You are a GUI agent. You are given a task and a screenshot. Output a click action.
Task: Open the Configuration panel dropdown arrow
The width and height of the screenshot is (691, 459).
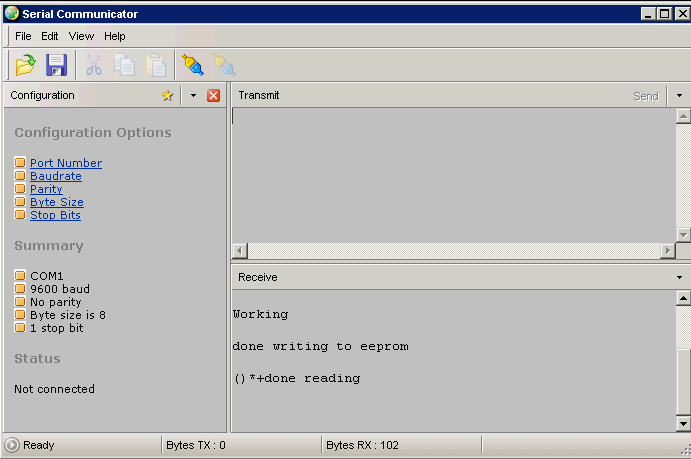click(x=193, y=95)
